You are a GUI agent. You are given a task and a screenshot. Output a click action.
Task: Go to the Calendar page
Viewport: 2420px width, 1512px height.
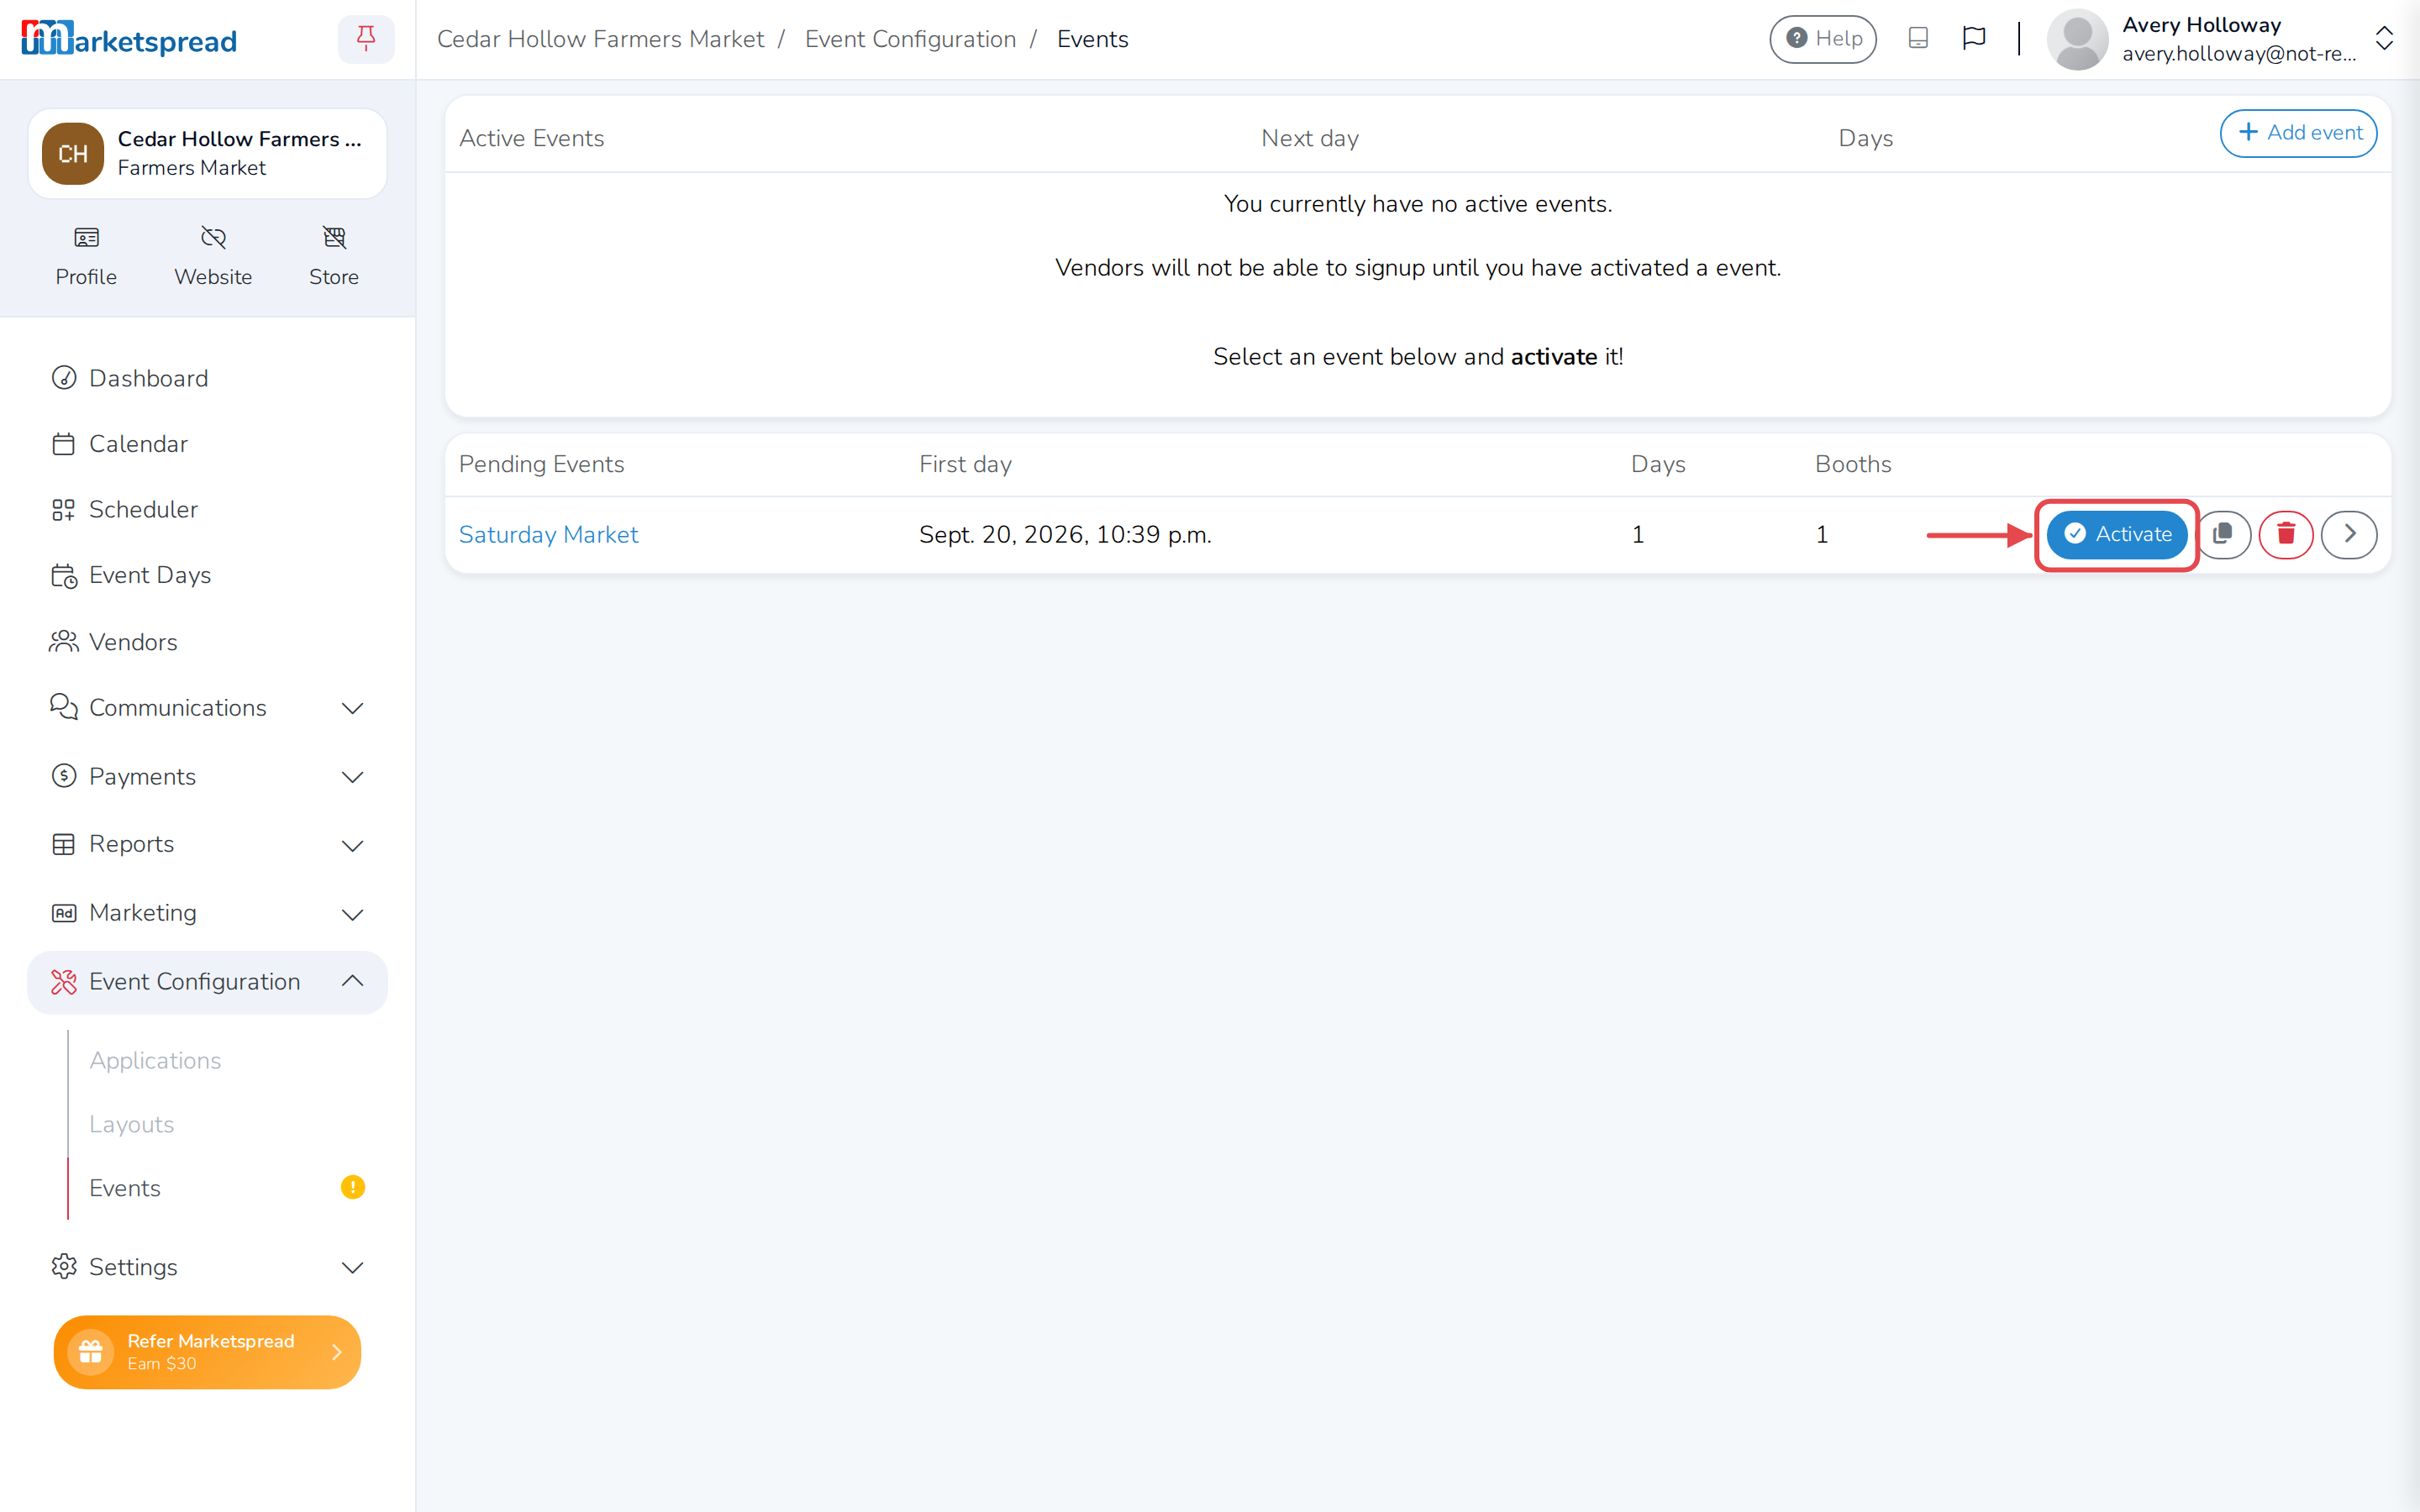207,444
